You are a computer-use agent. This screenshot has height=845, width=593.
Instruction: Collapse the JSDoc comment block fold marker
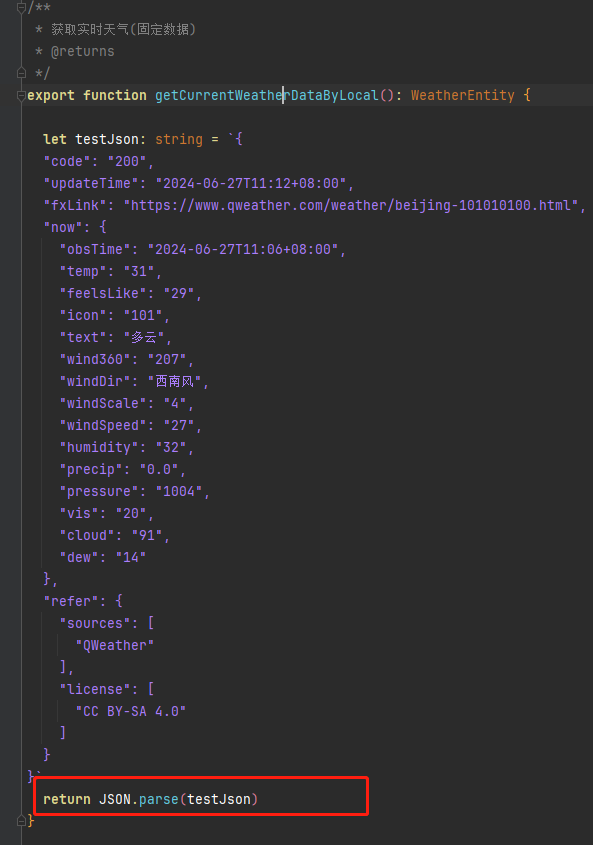coord(21,8)
